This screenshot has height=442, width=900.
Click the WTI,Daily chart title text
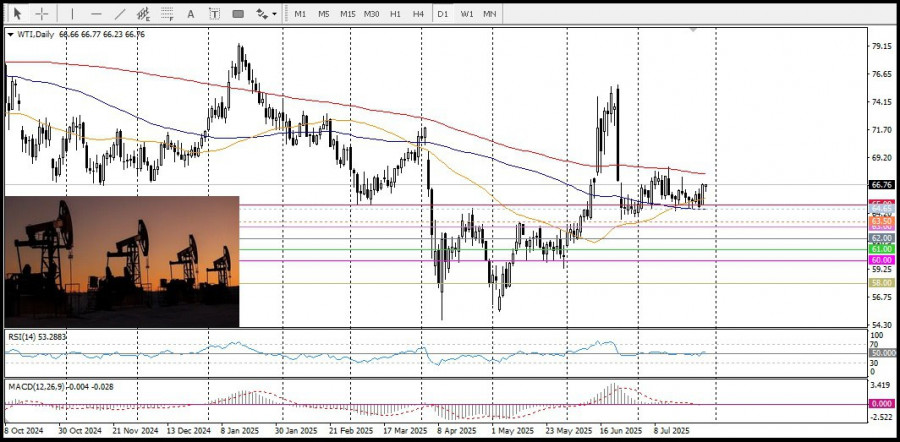(x=35, y=34)
